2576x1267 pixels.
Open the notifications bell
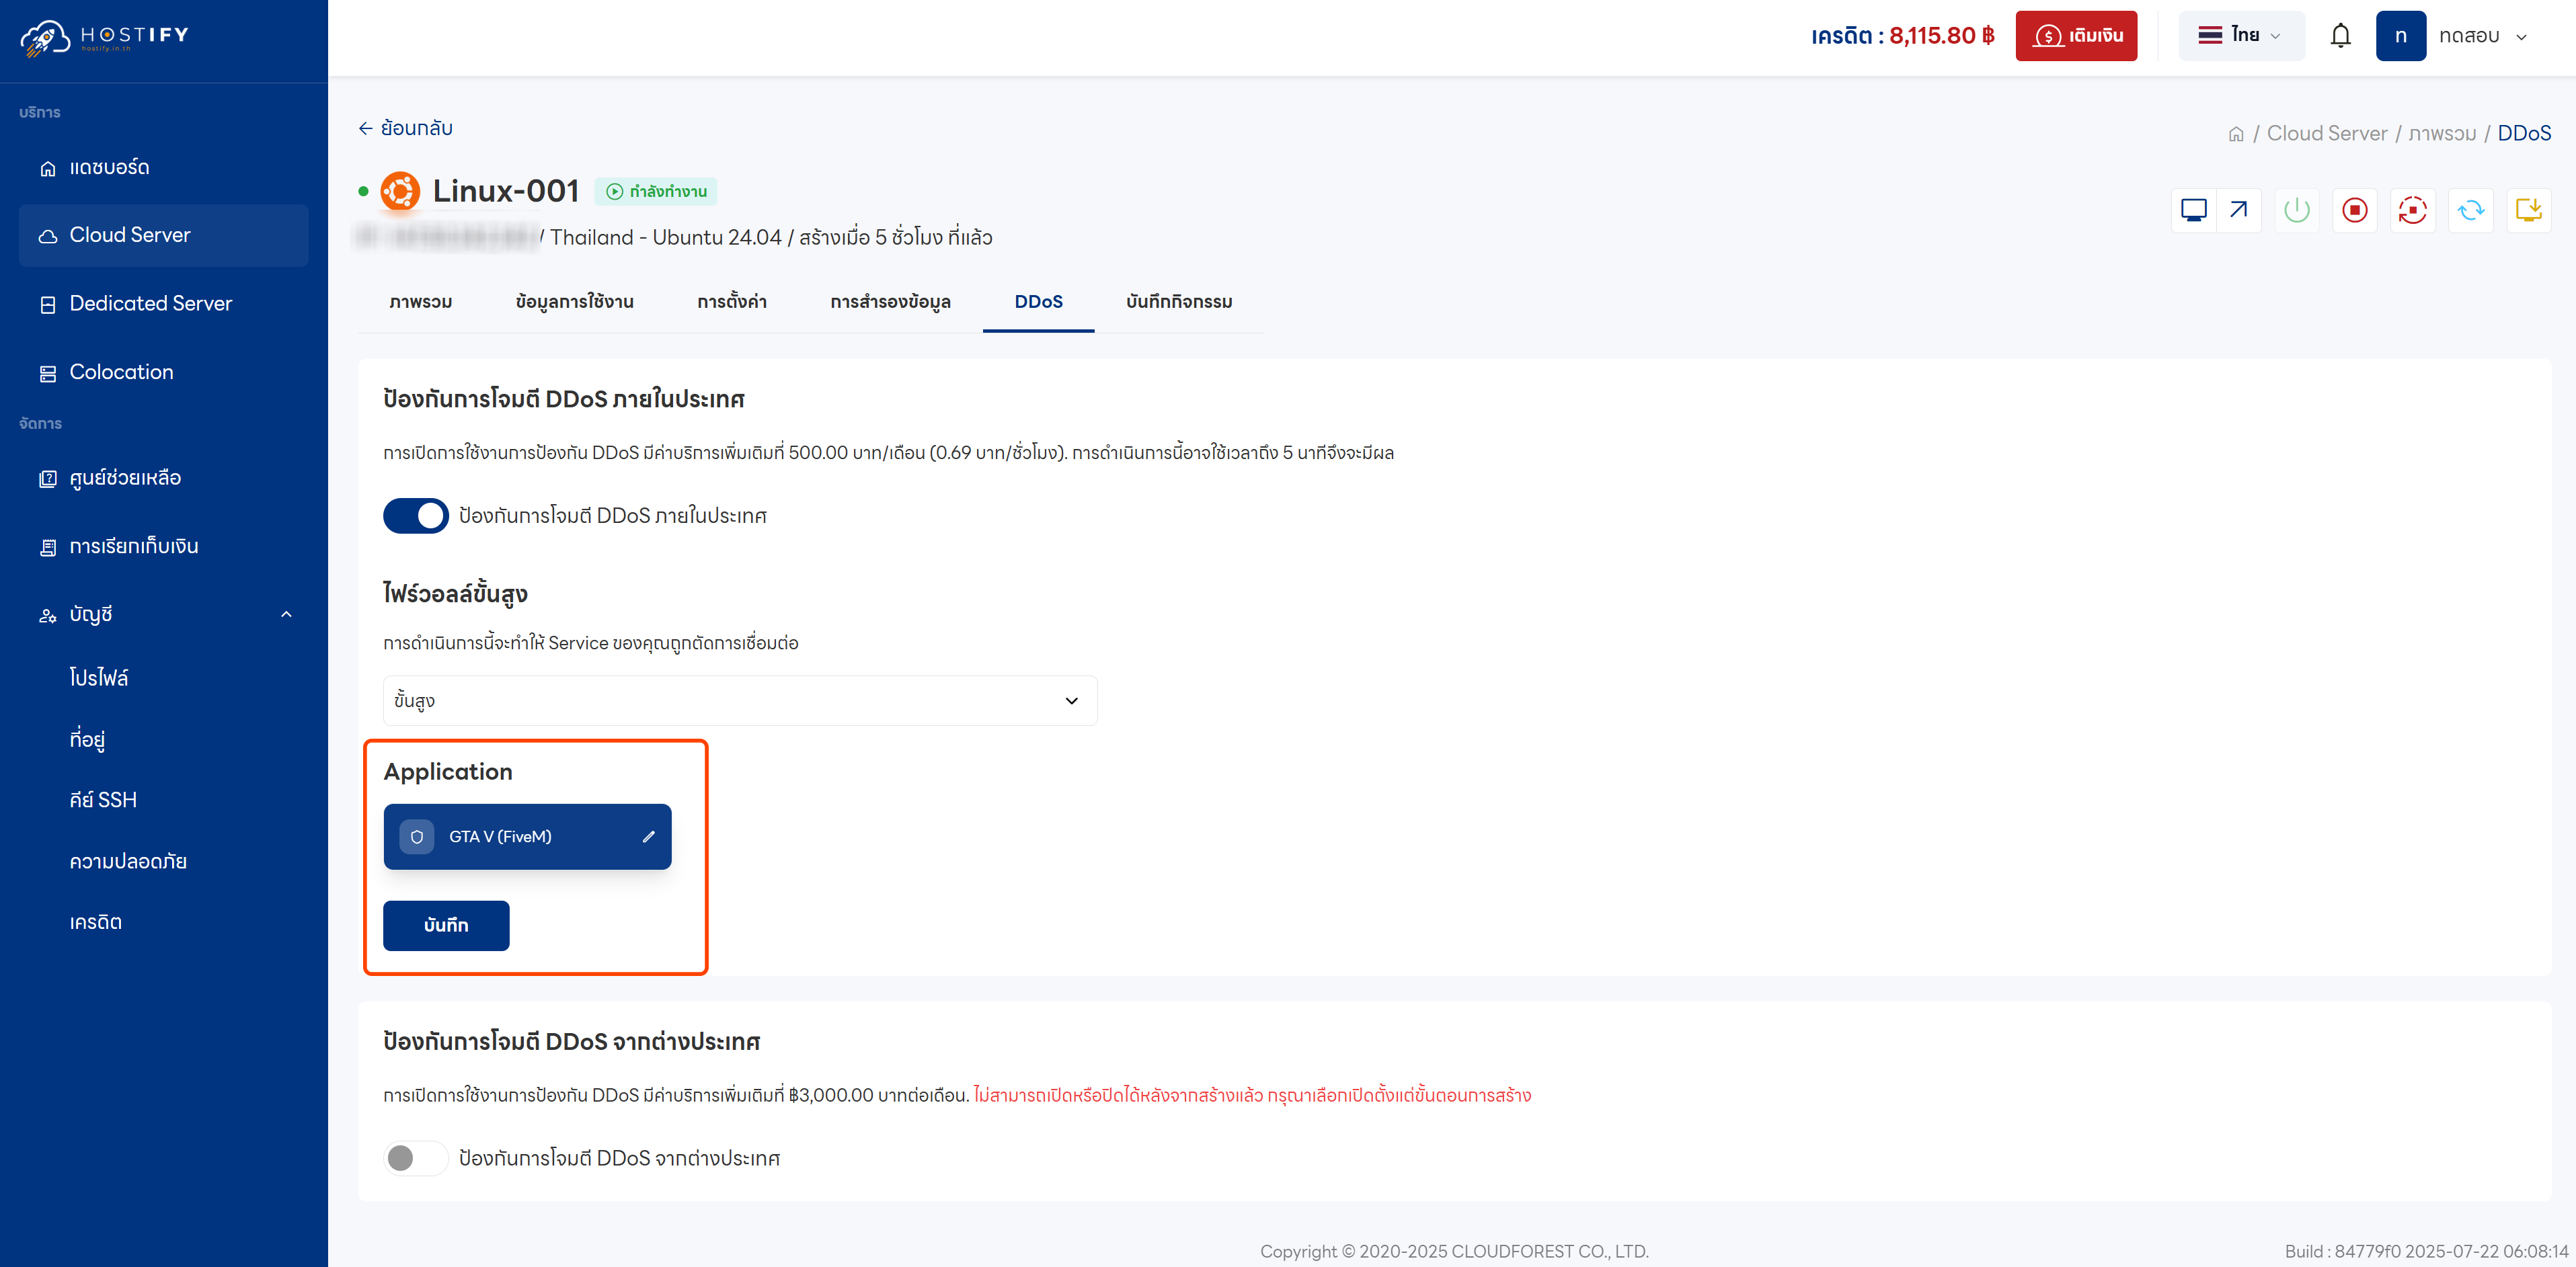coord(2340,36)
